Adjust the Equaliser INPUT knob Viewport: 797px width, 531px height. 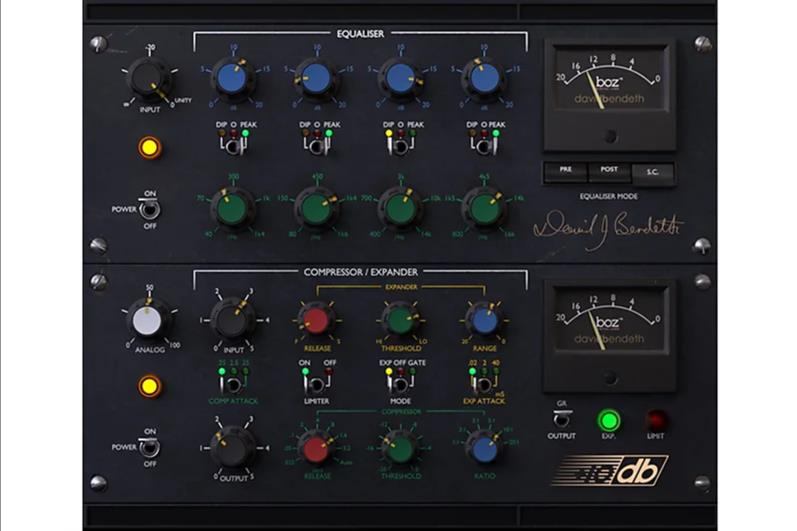149,80
